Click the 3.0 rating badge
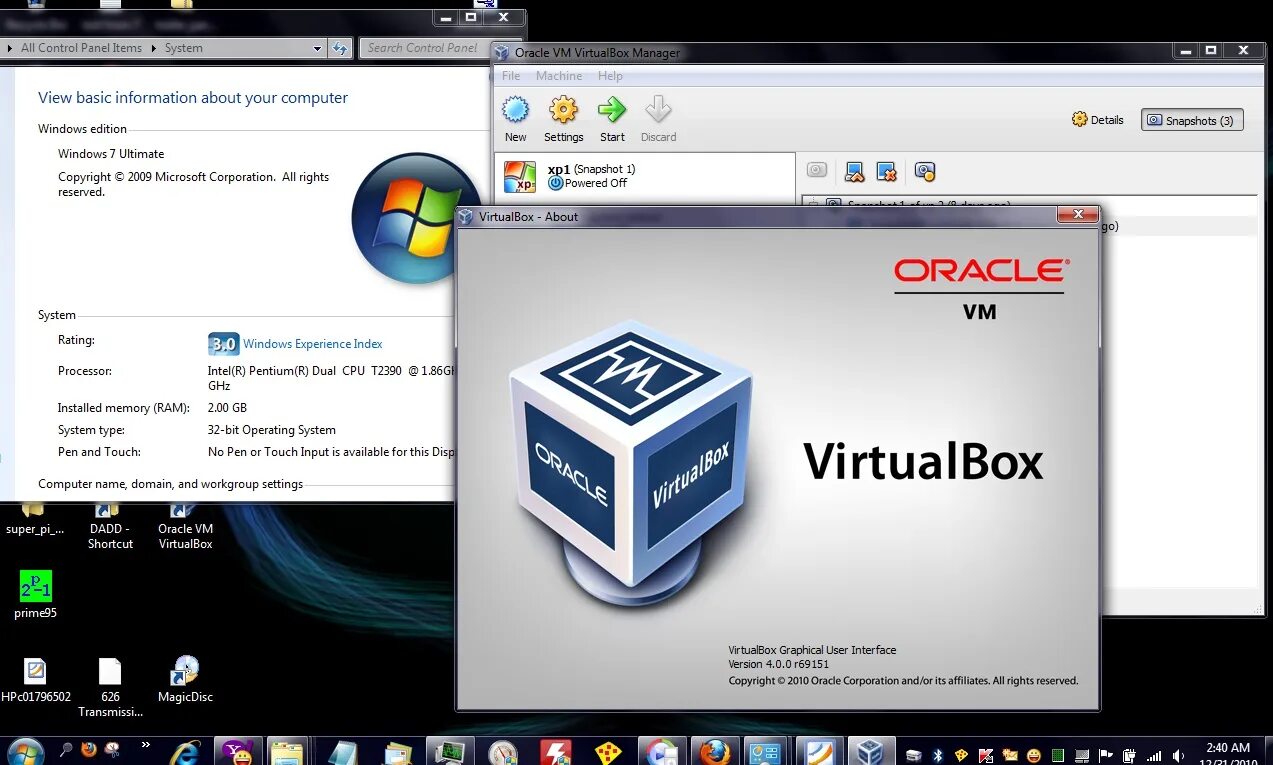Viewport: 1273px width, 765px height. [x=223, y=344]
